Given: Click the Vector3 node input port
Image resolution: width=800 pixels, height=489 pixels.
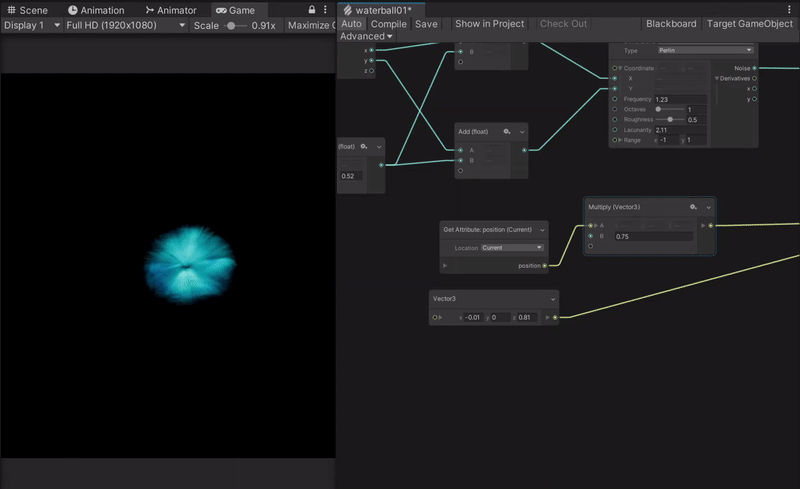Looking at the screenshot, I should (434, 317).
